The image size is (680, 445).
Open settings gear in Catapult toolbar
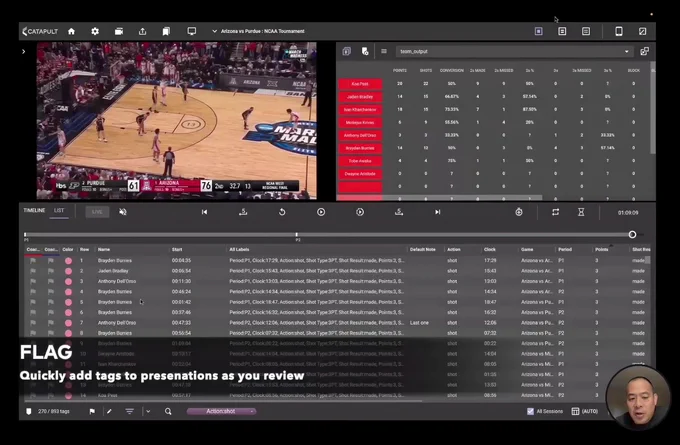pyautogui.click(x=95, y=31)
